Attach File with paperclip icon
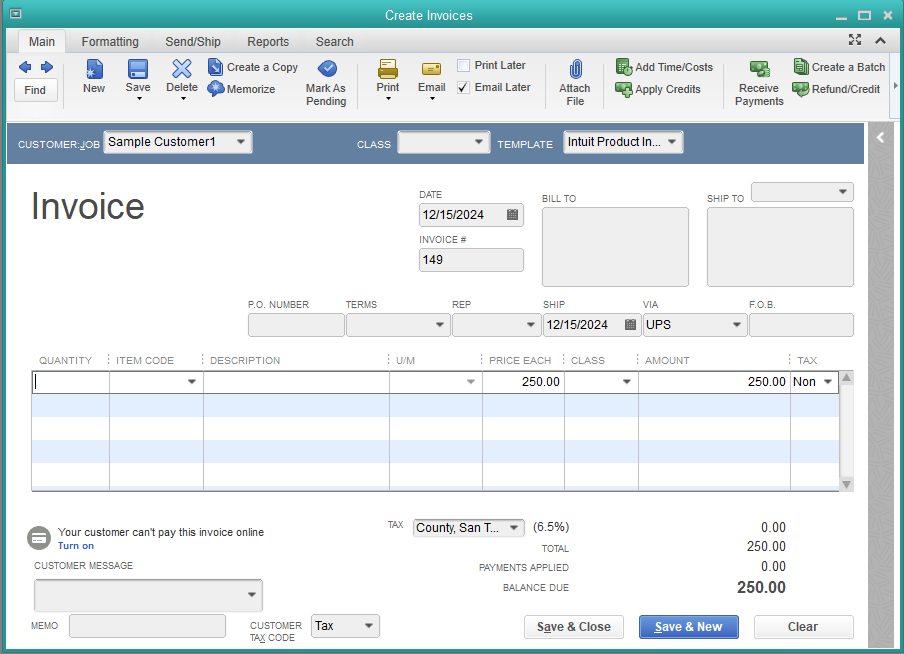Image resolution: width=904 pixels, height=654 pixels. click(x=575, y=84)
